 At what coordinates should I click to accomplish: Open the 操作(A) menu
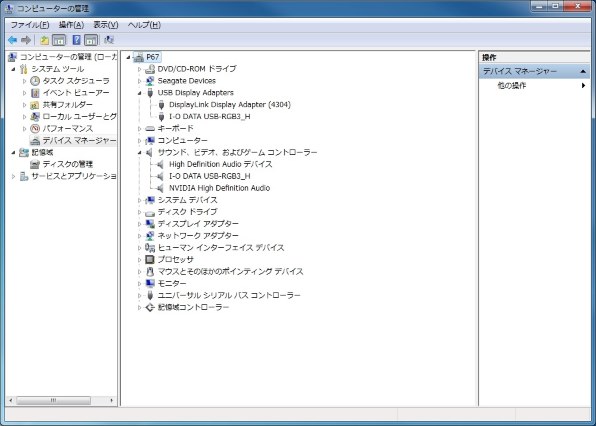tap(71, 25)
